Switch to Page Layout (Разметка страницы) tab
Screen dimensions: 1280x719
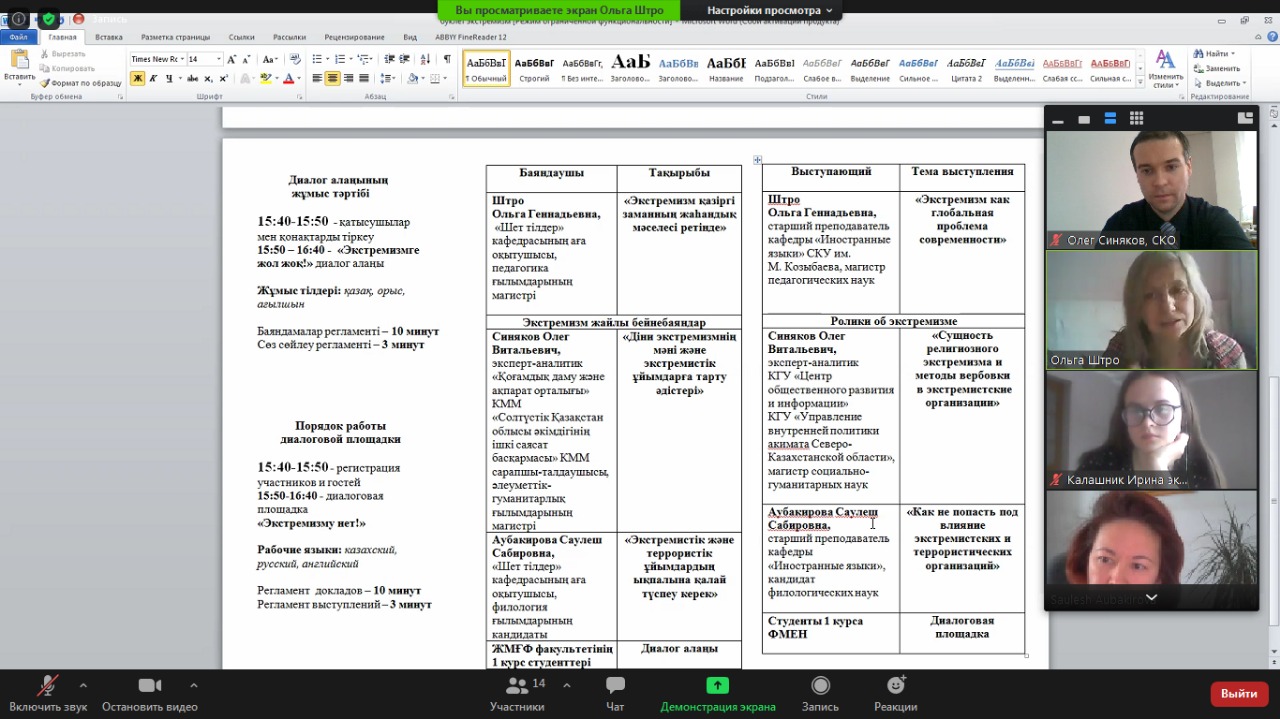[x=175, y=37]
